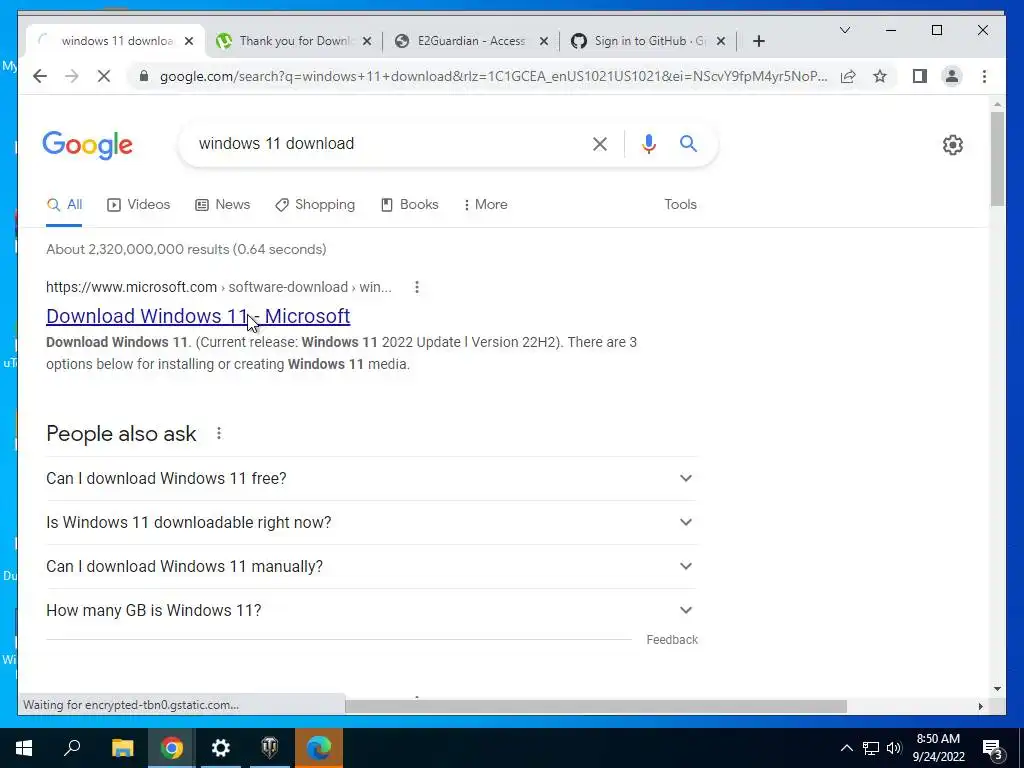Open the network tray icon

[871, 748]
